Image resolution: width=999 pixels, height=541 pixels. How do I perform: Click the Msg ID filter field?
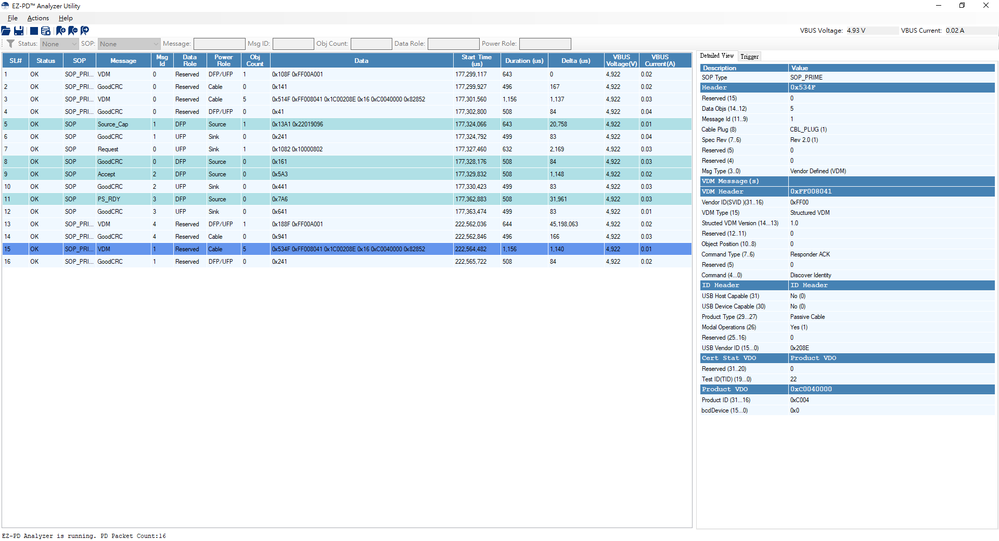(293, 44)
